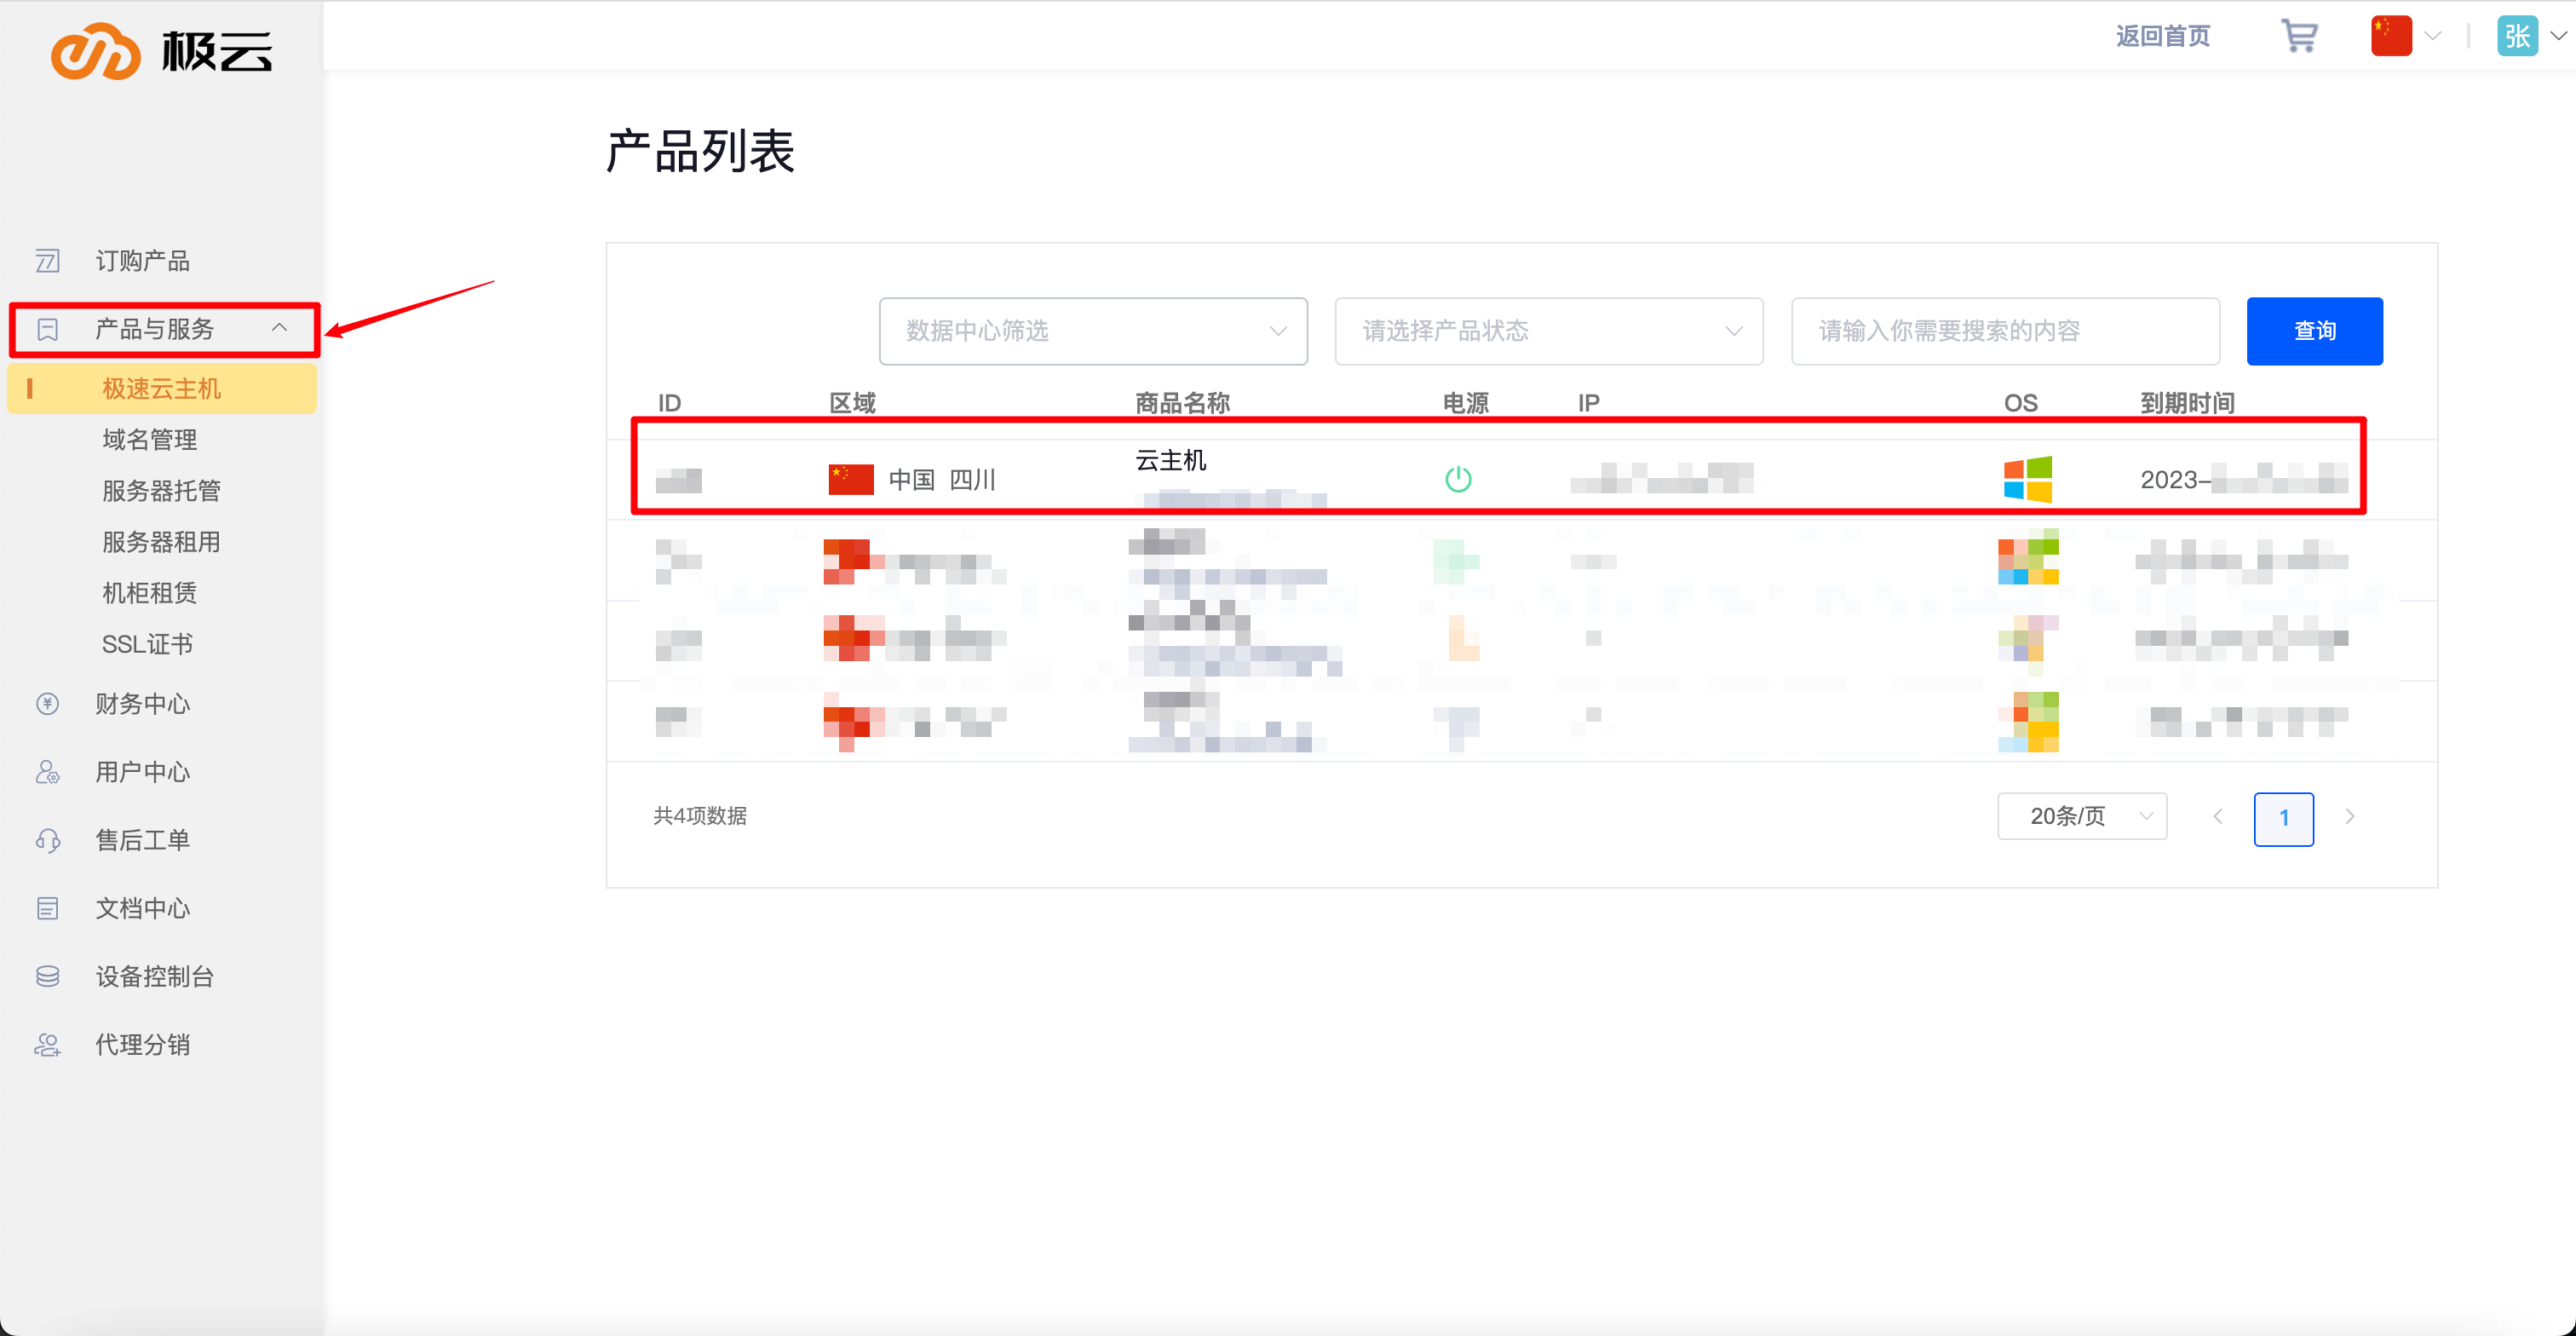Select SSL证书 menu item
2576x1336 pixels.
(147, 644)
